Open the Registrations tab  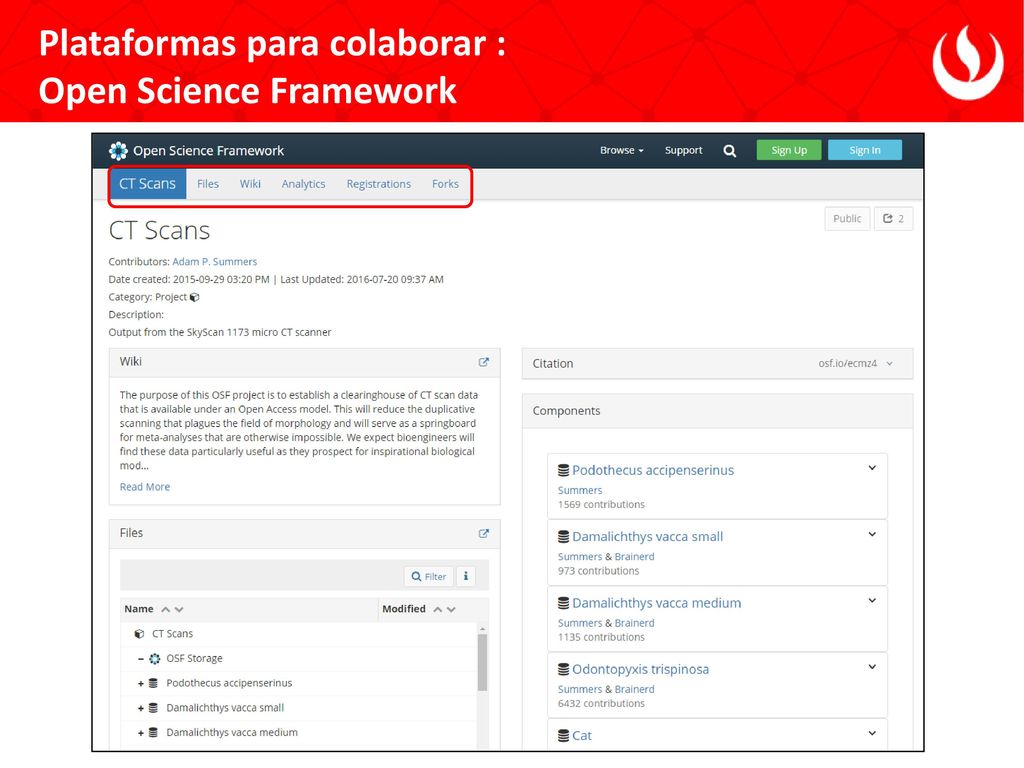(379, 184)
